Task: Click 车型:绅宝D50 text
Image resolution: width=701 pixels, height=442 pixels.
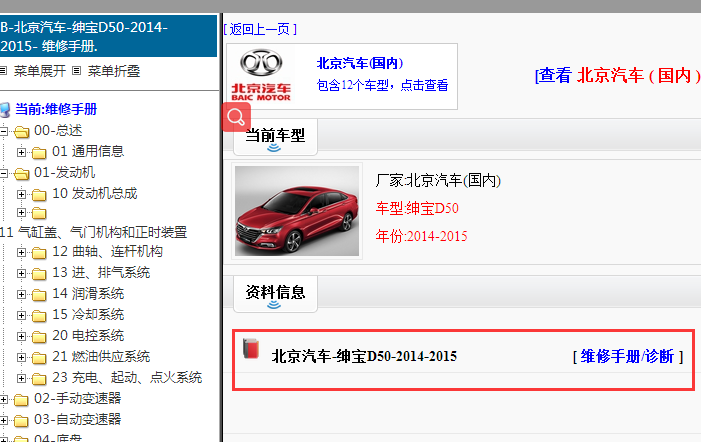Action: [417, 208]
